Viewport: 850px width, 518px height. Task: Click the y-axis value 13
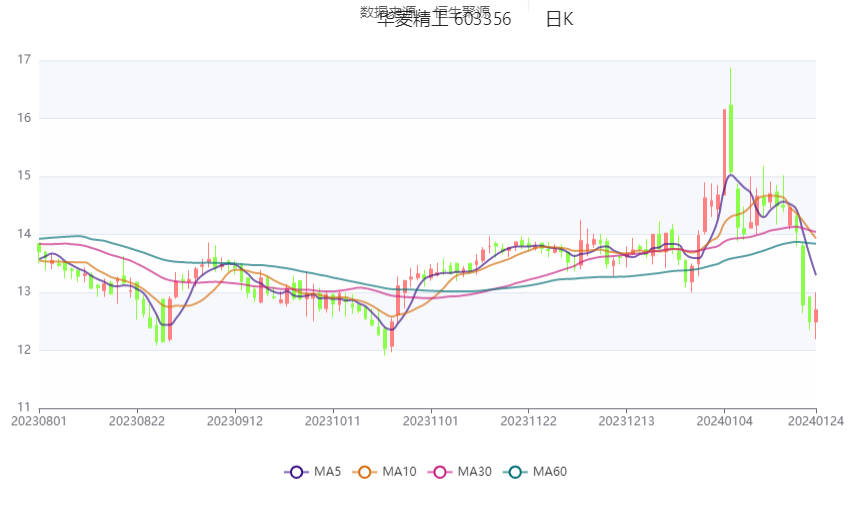24,292
